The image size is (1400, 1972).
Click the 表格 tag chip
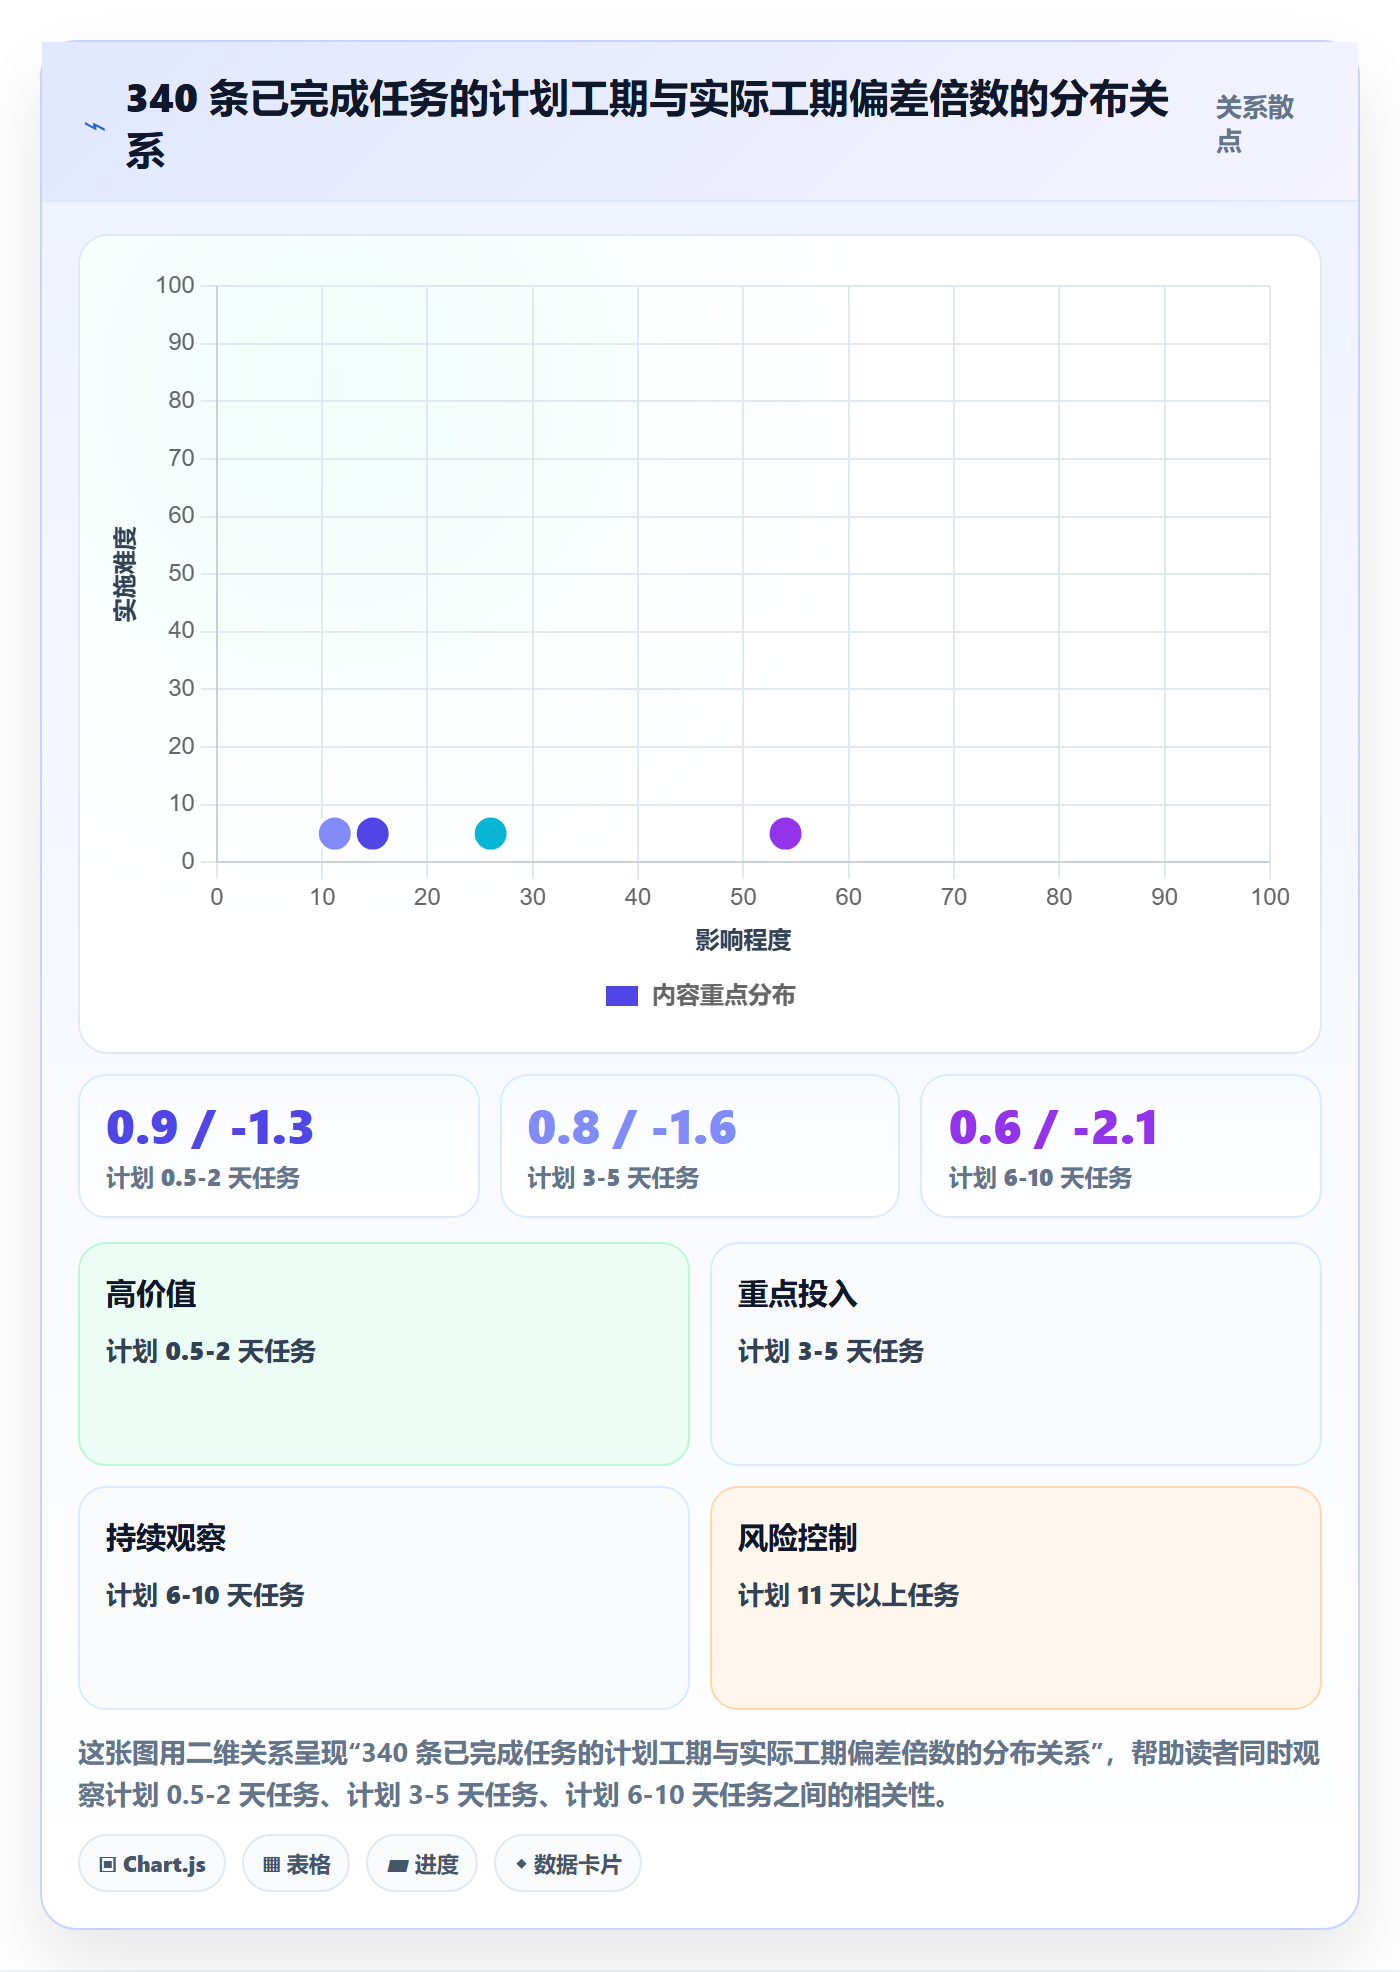coord(296,1864)
